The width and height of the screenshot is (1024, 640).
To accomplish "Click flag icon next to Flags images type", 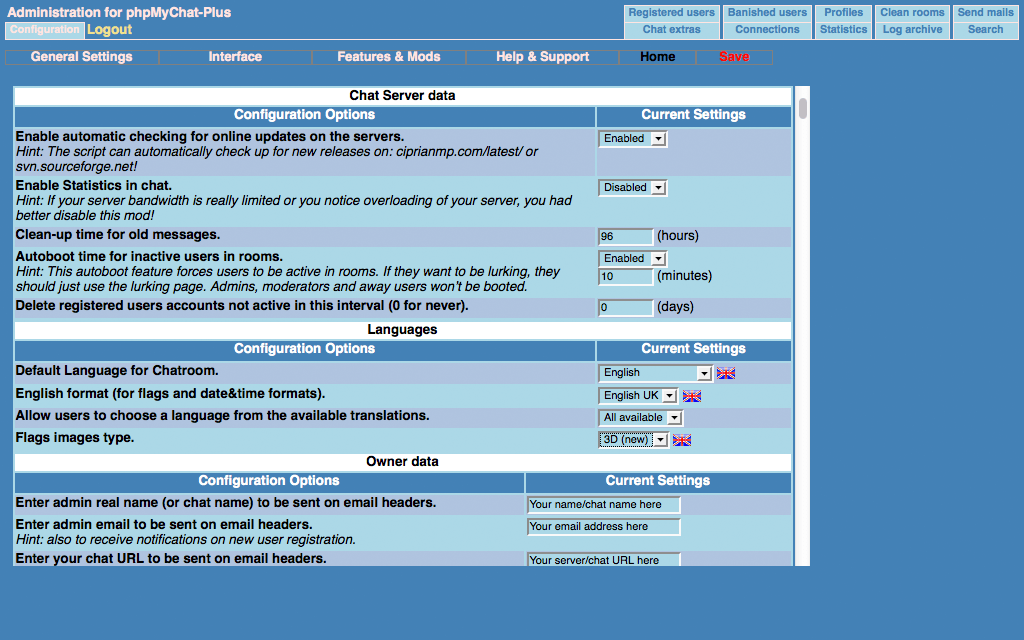I will 682,440.
